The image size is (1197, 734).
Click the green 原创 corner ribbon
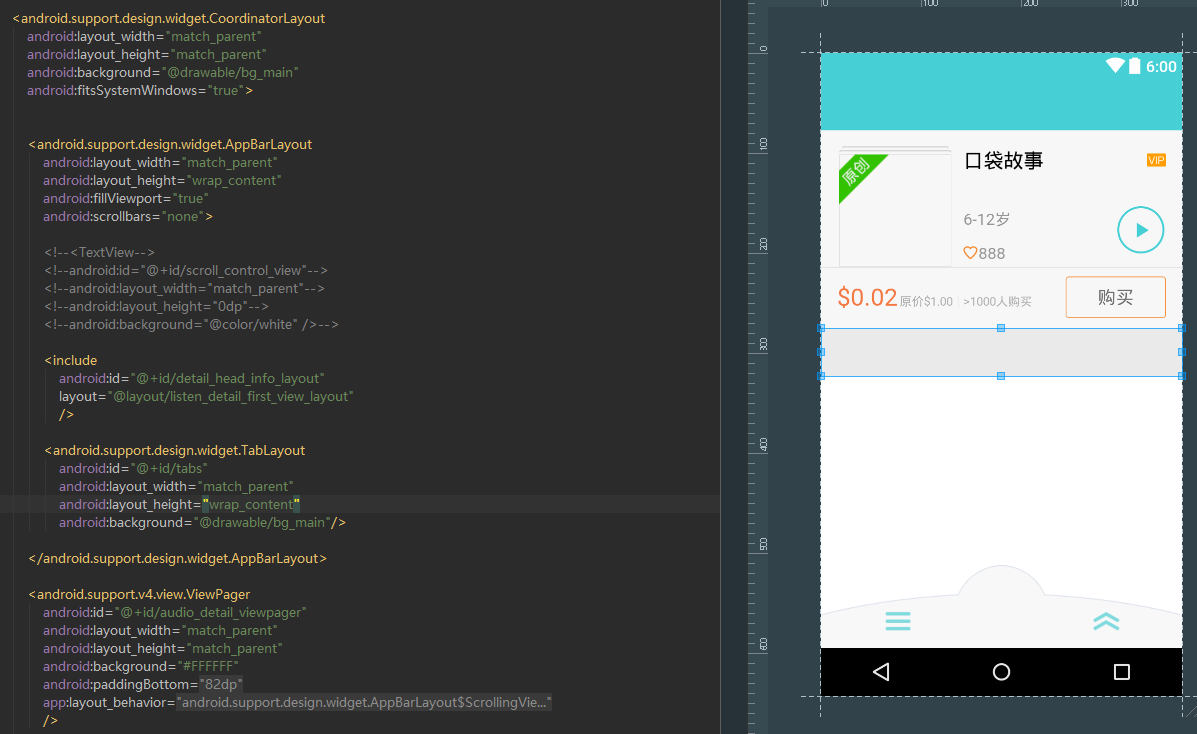click(x=856, y=173)
